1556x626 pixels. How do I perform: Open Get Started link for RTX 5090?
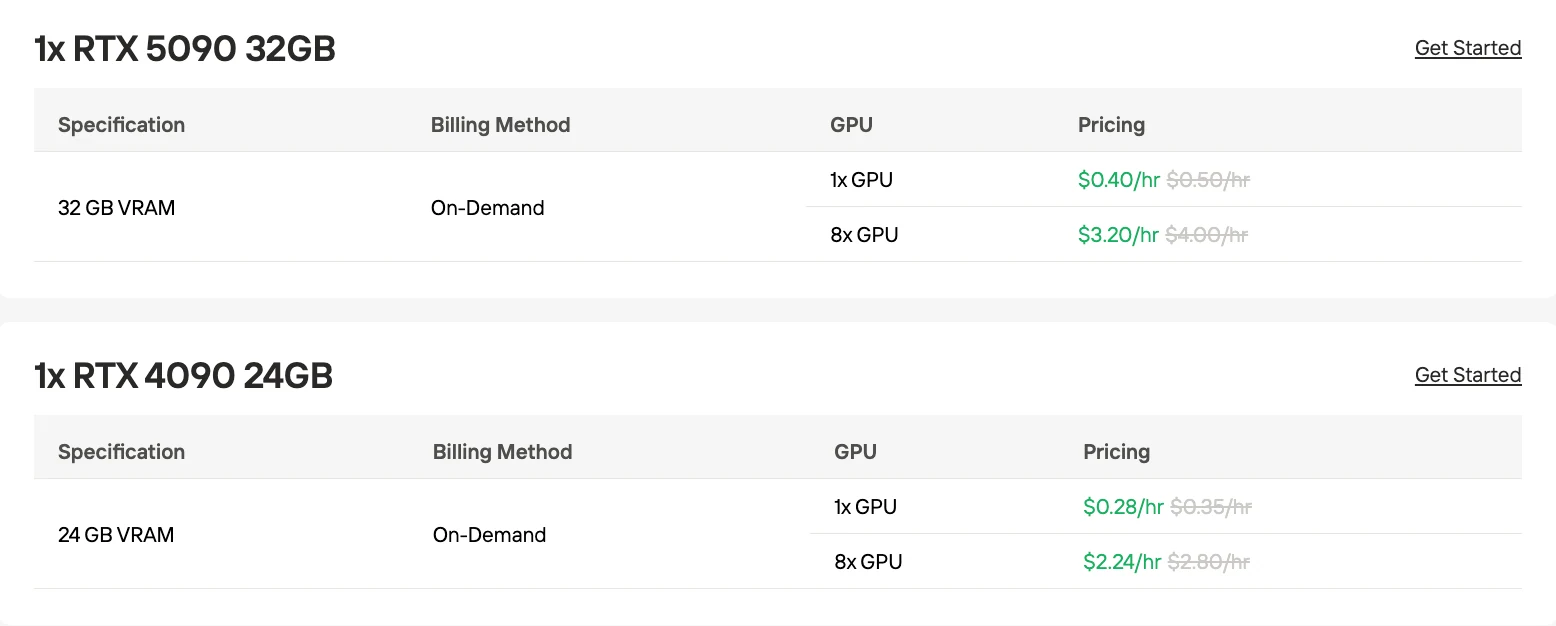pos(1468,48)
